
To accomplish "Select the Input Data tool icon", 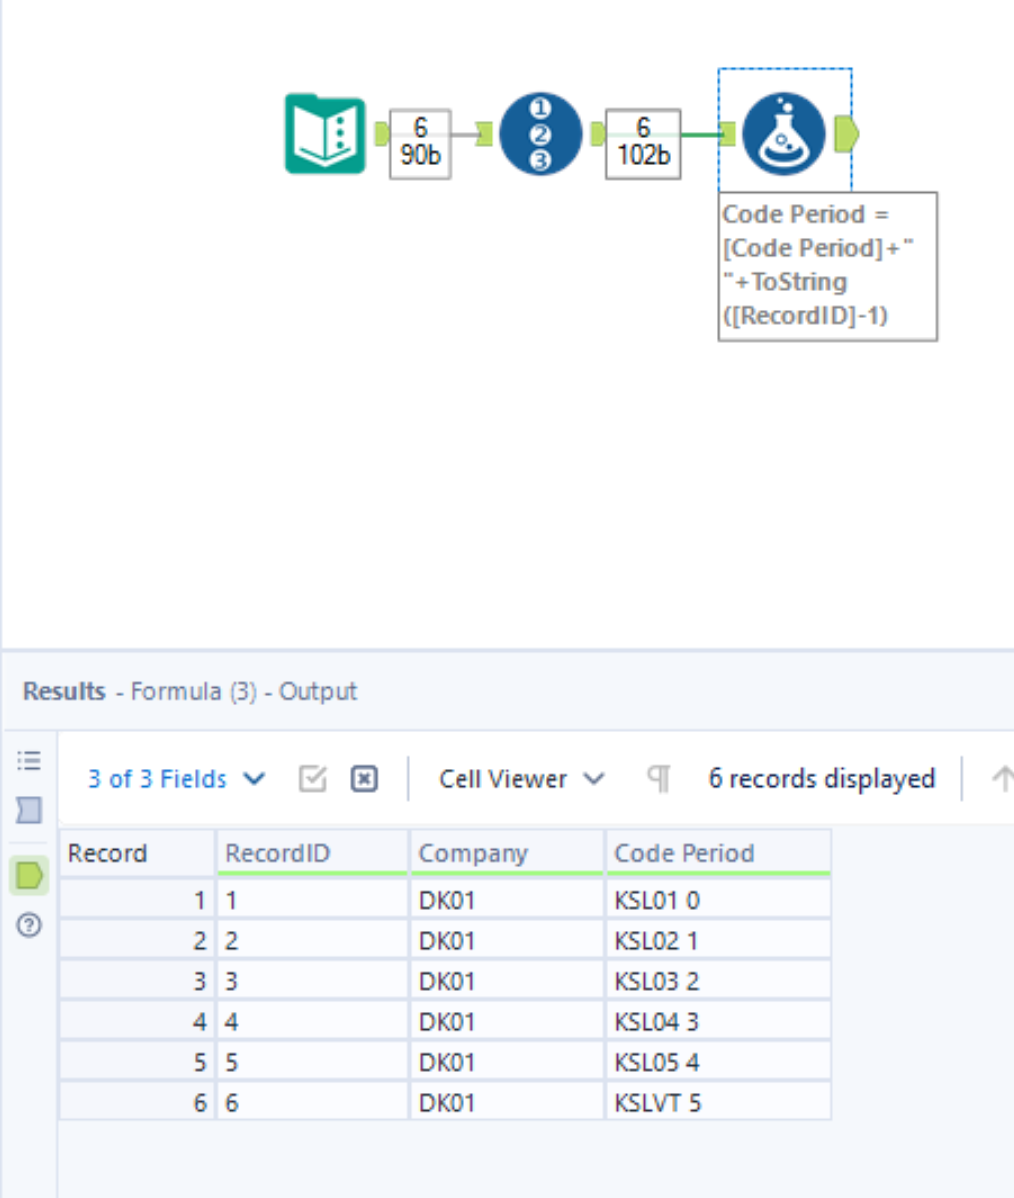I will point(325,134).
